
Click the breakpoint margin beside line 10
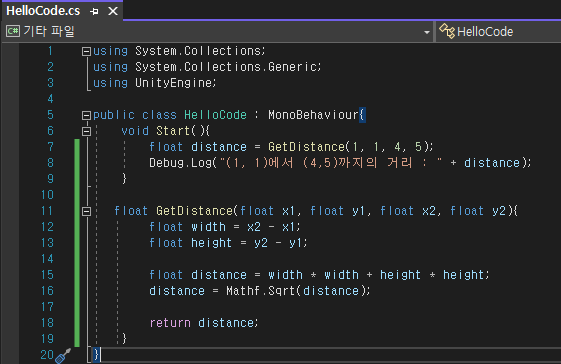point(10,195)
